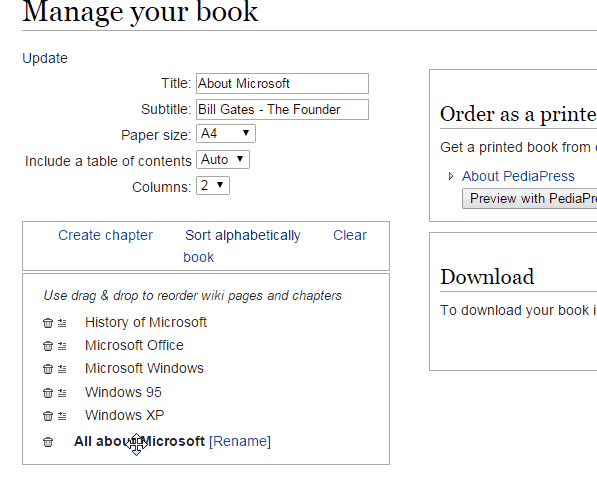Select the Microsoft Windows page entry

[144, 369]
